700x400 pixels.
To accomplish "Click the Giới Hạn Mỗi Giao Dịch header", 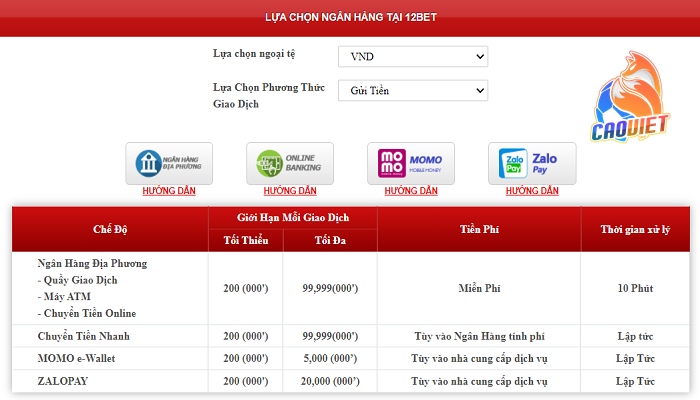I will tap(293, 218).
